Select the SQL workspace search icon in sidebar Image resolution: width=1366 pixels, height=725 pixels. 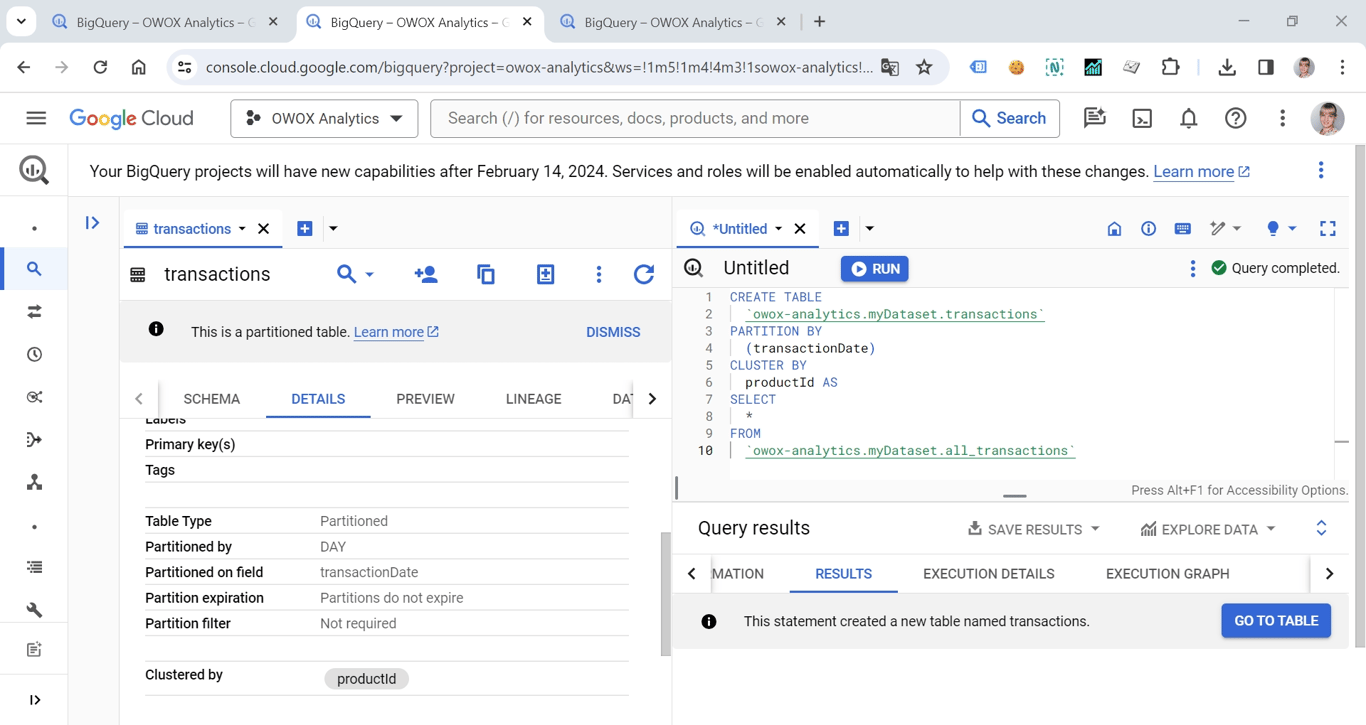[x=34, y=269]
